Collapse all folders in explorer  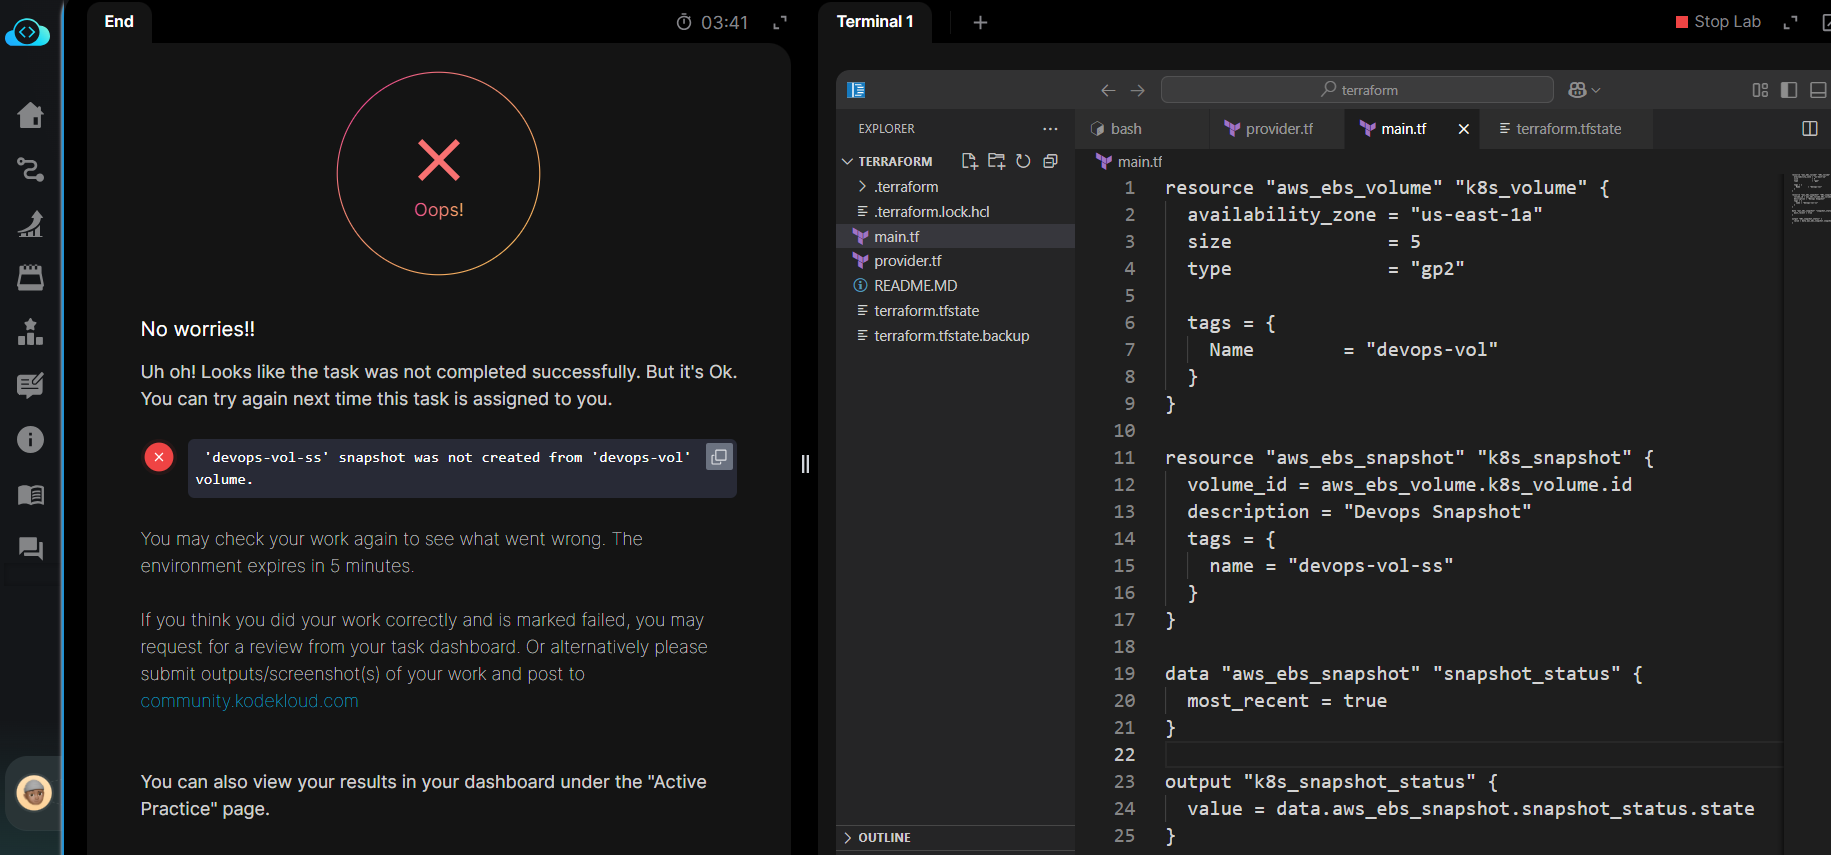[x=1050, y=161]
